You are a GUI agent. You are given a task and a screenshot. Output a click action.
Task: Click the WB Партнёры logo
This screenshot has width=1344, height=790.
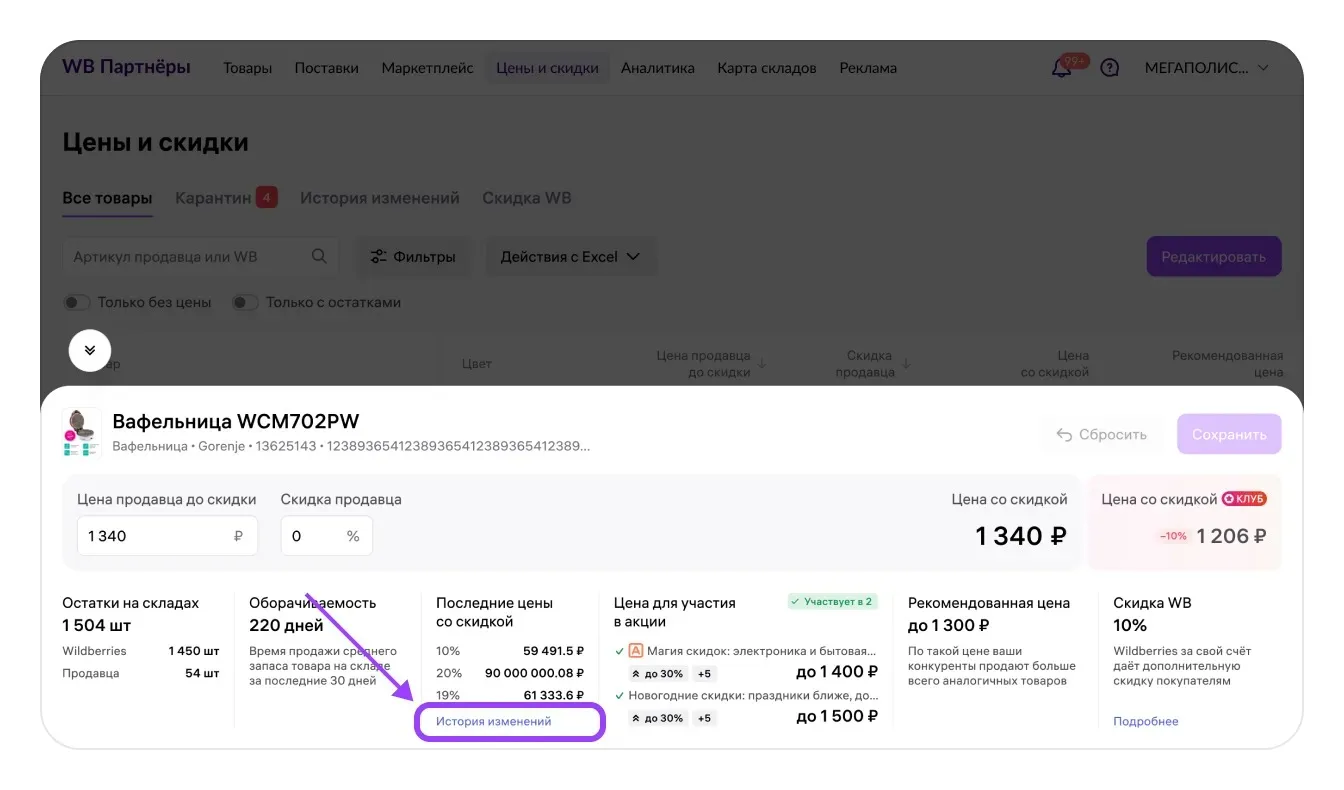[x=126, y=67]
